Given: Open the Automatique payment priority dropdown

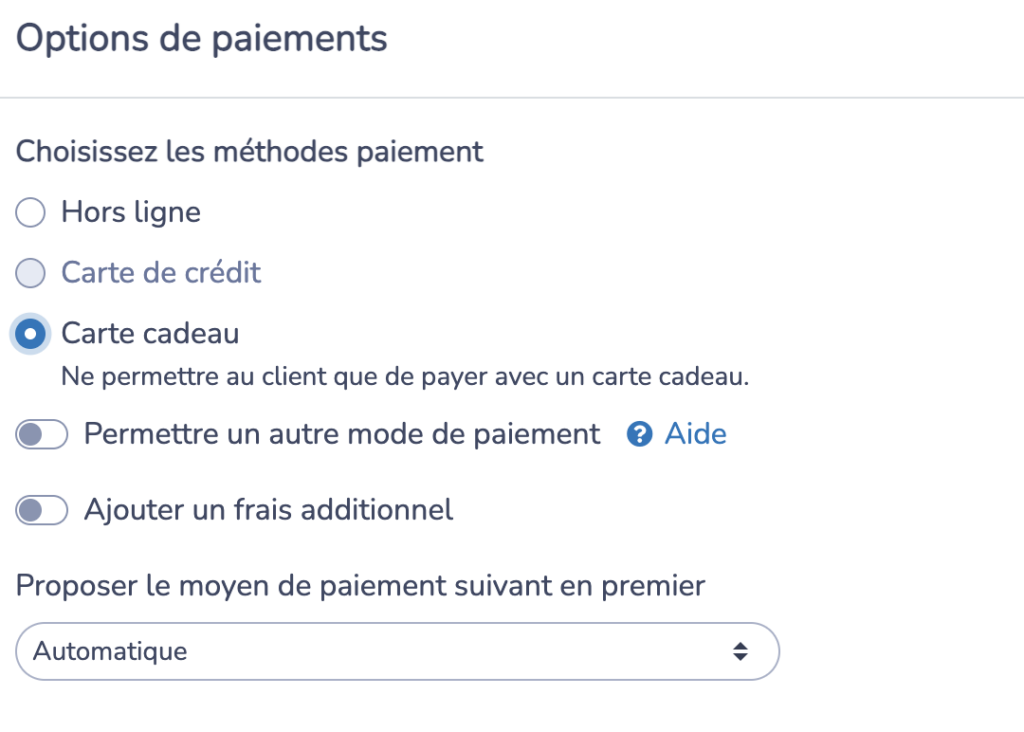Looking at the screenshot, I should click(397, 651).
